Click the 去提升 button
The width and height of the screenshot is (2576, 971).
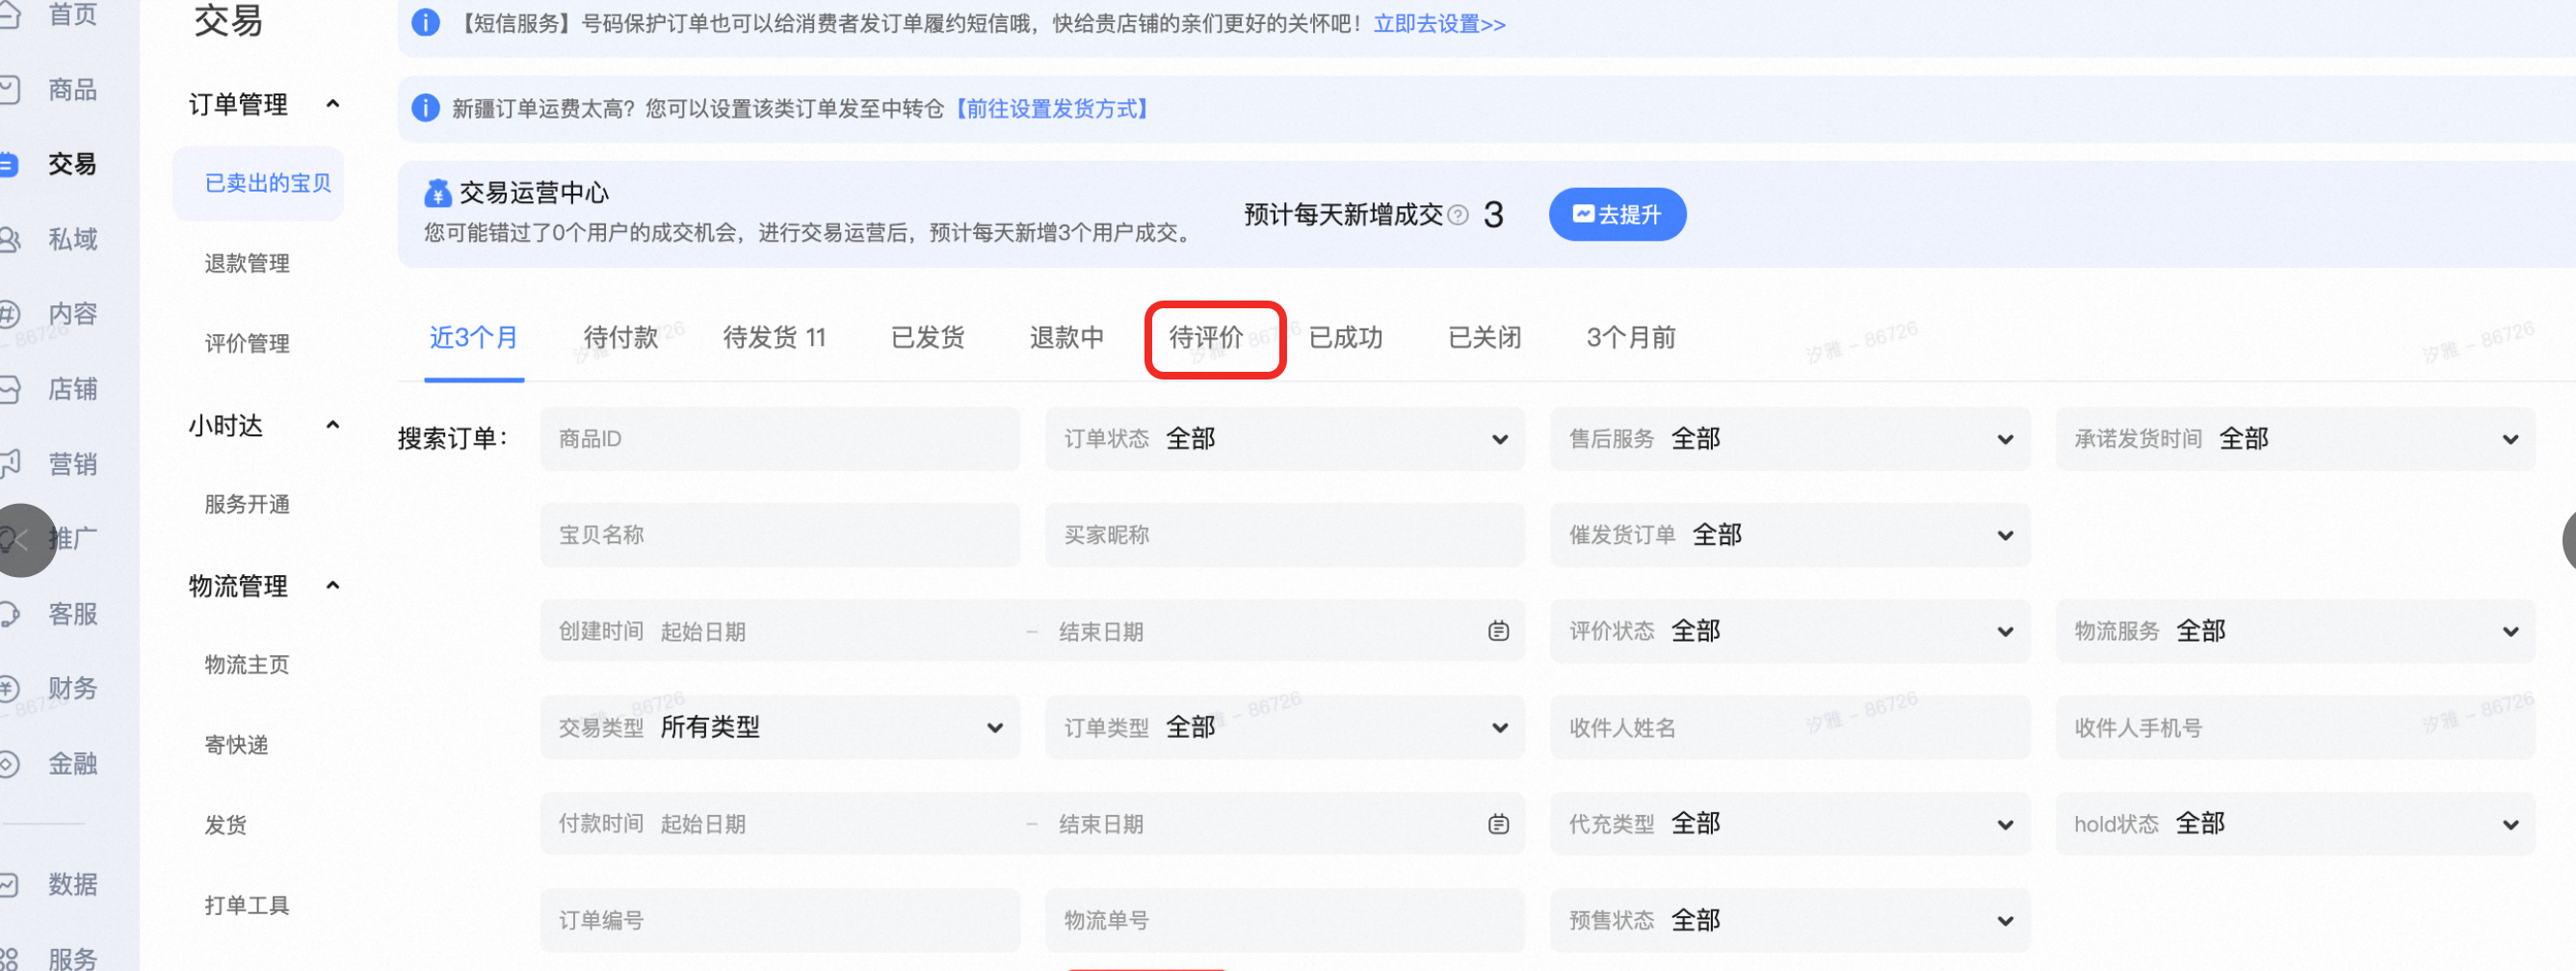tap(1617, 214)
